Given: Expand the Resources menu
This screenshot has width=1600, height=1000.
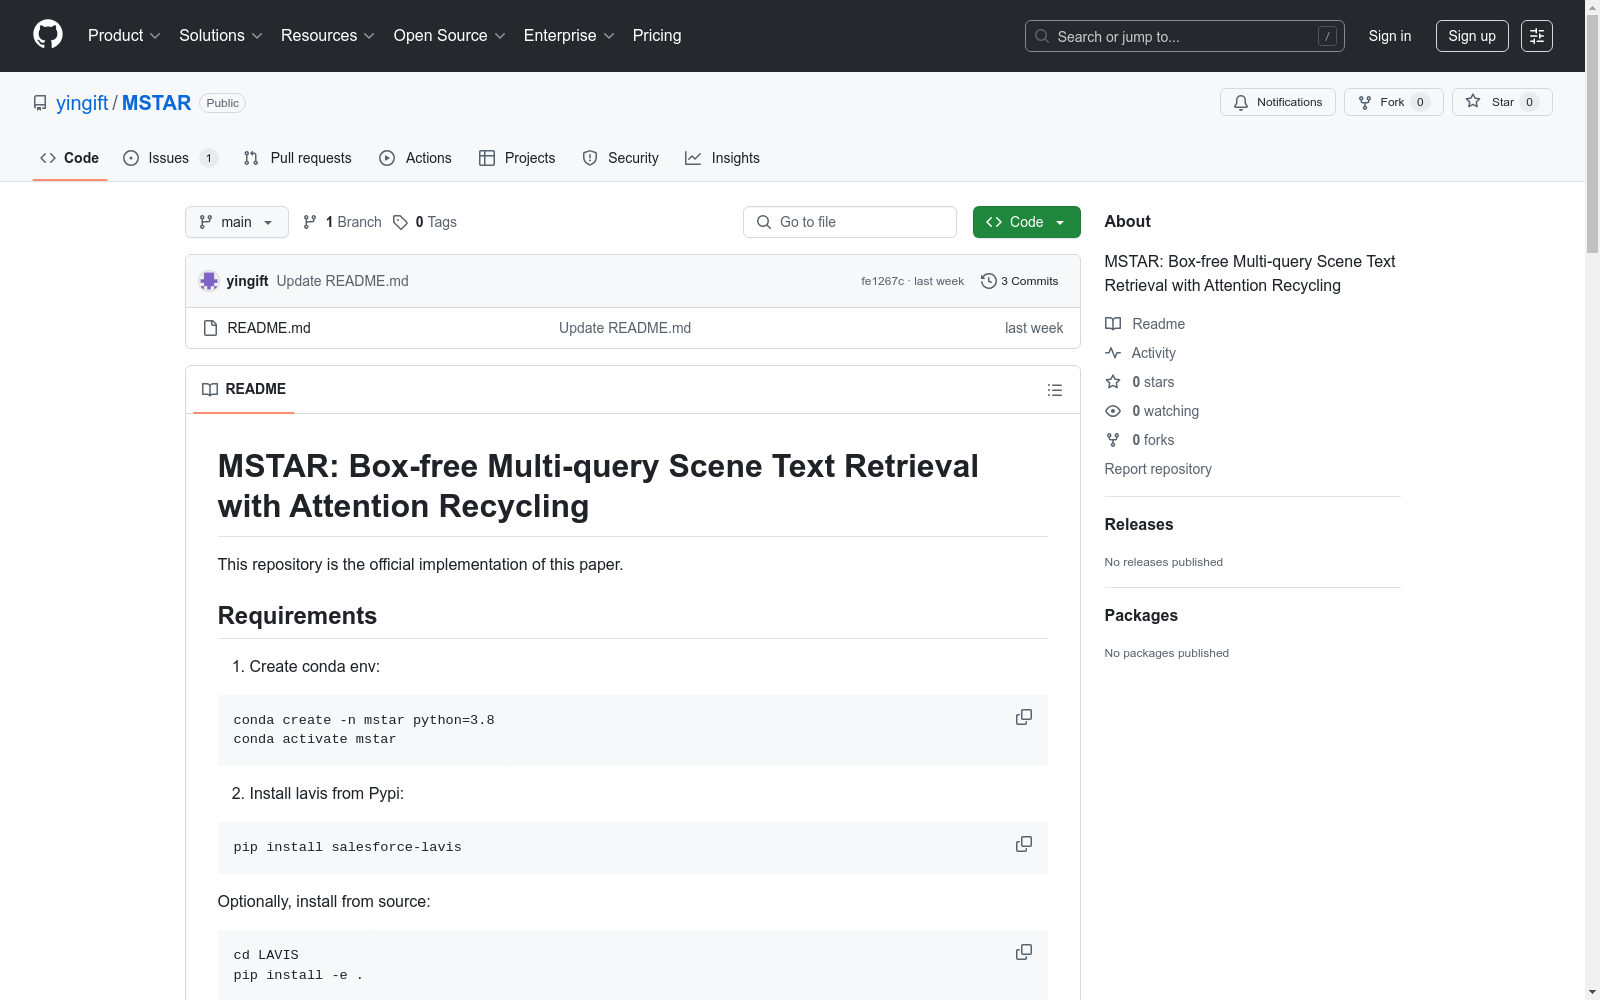Looking at the screenshot, I should click(x=328, y=35).
